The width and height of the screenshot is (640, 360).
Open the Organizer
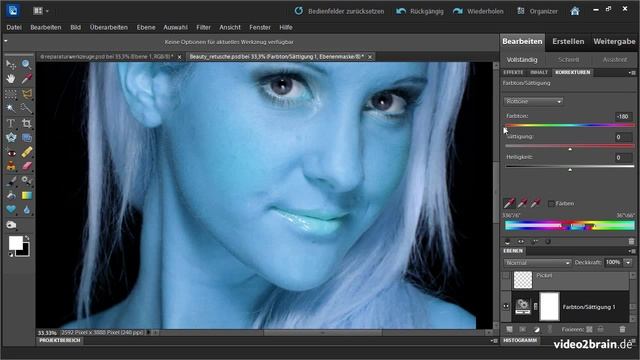[537, 11]
